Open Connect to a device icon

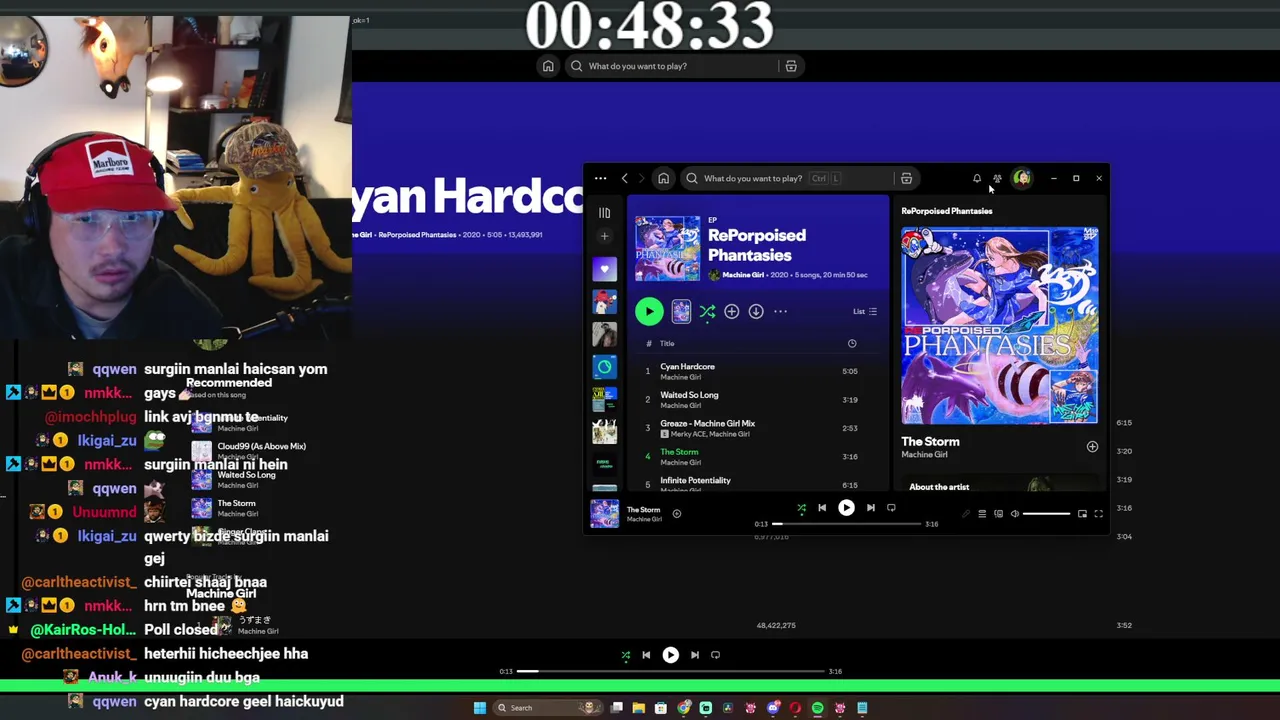pos(998,514)
